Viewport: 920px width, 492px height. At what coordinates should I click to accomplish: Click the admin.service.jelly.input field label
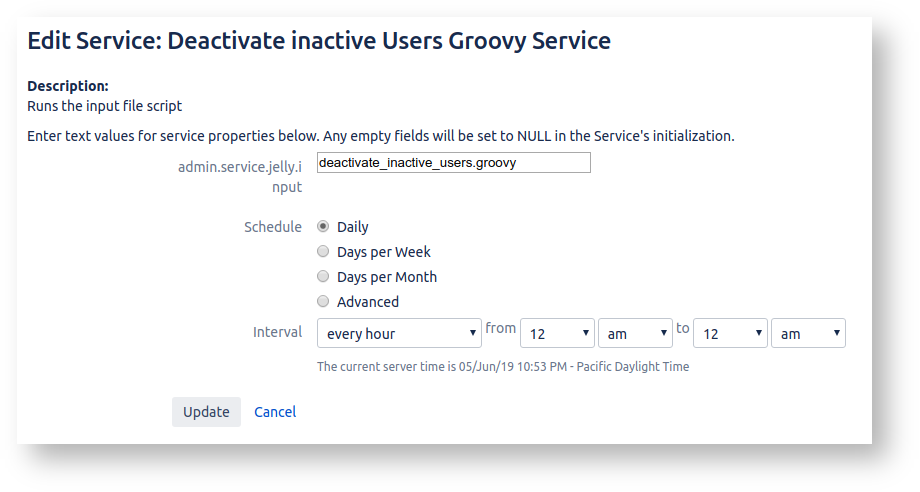(240, 177)
